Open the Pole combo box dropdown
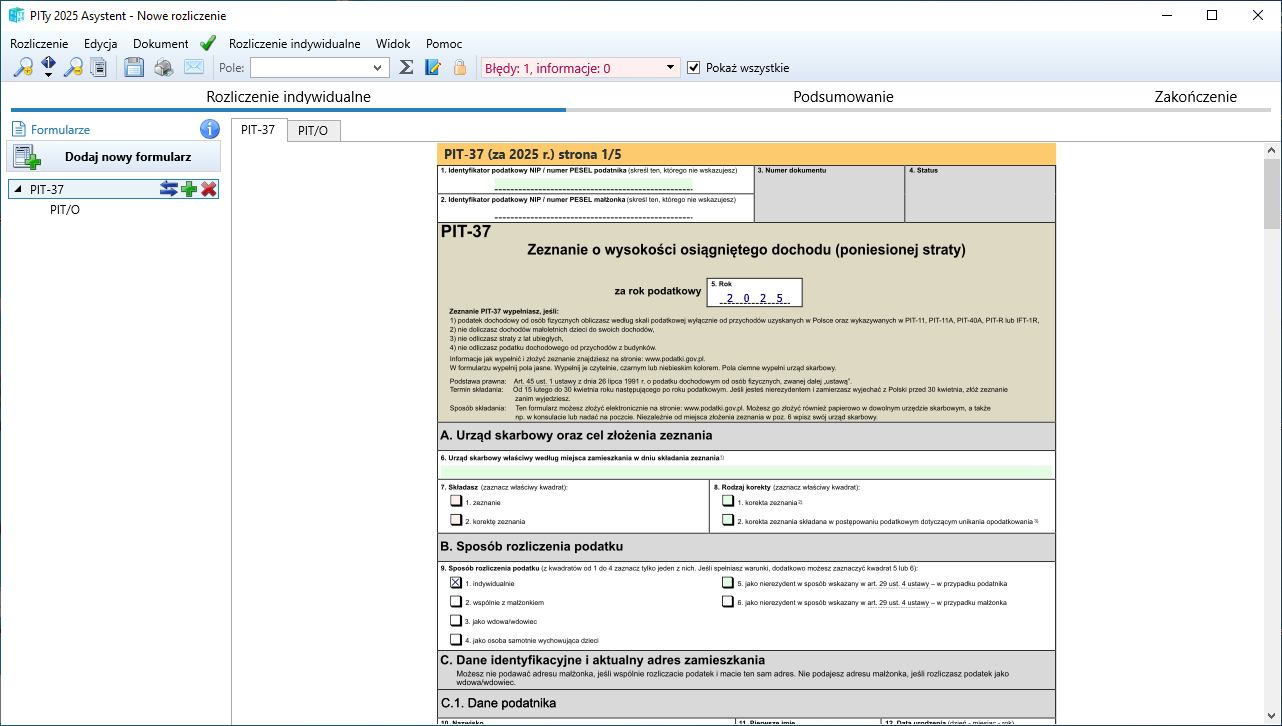The width and height of the screenshot is (1282, 726). (378, 68)
